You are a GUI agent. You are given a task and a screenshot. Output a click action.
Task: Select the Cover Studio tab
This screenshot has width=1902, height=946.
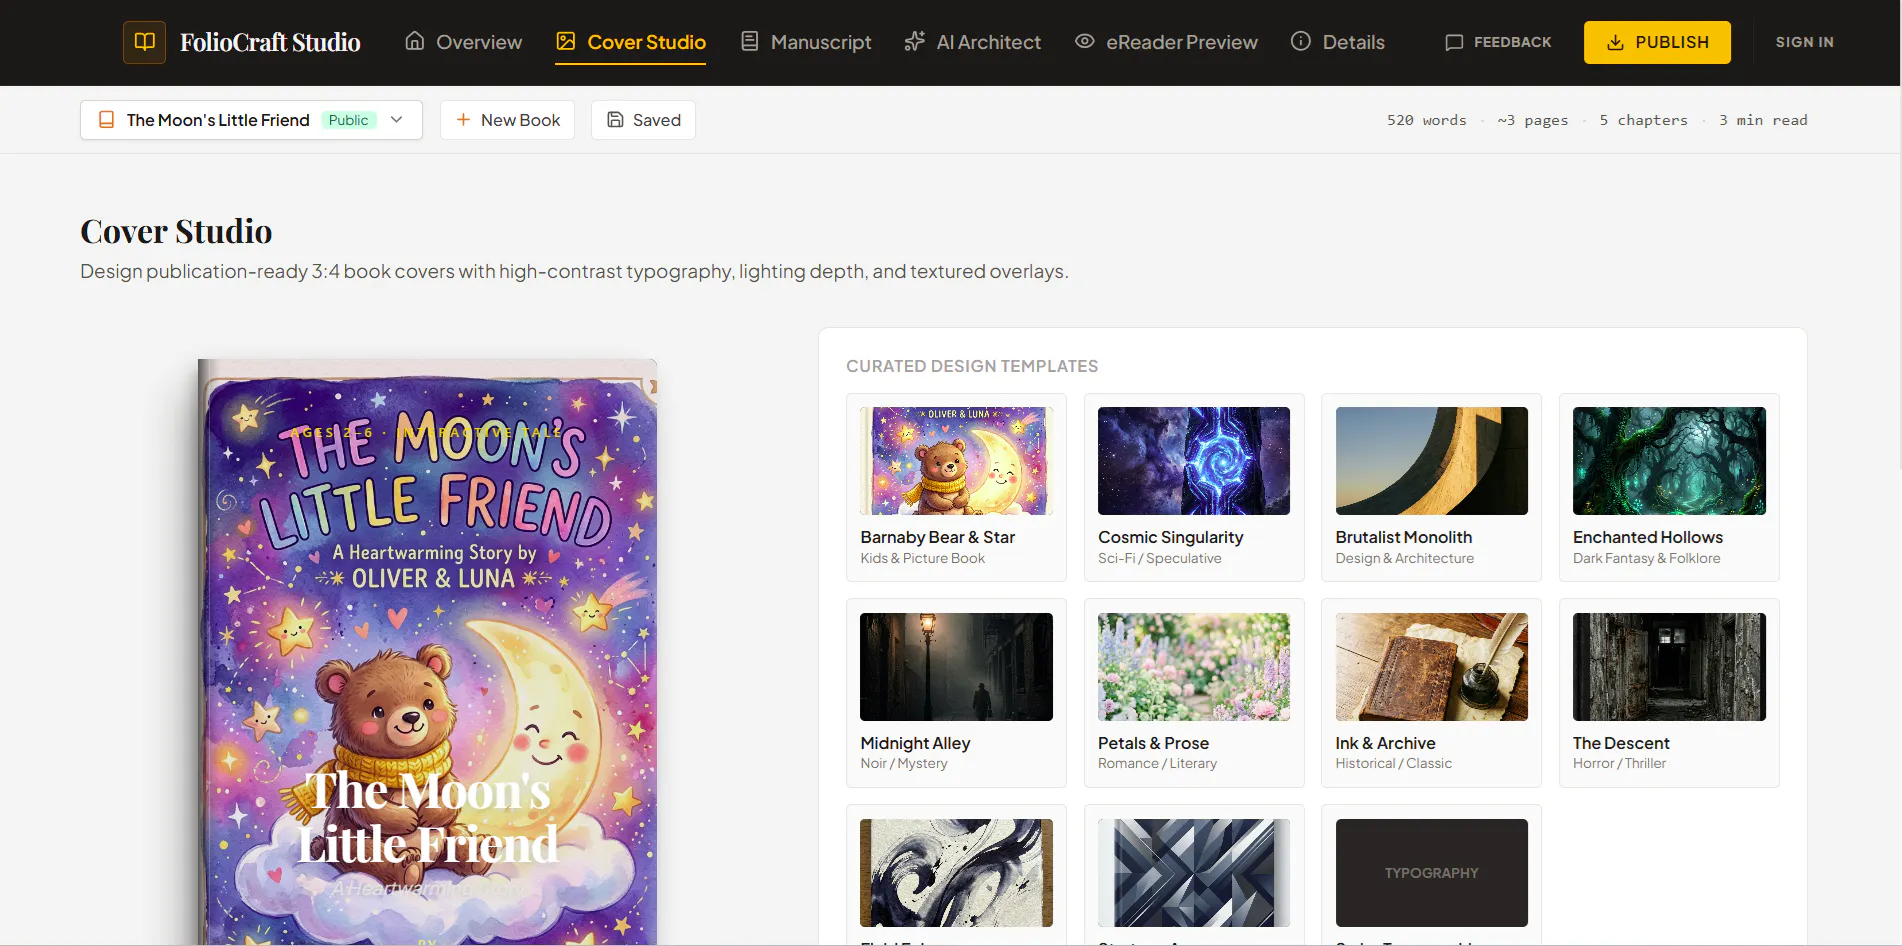631,42
